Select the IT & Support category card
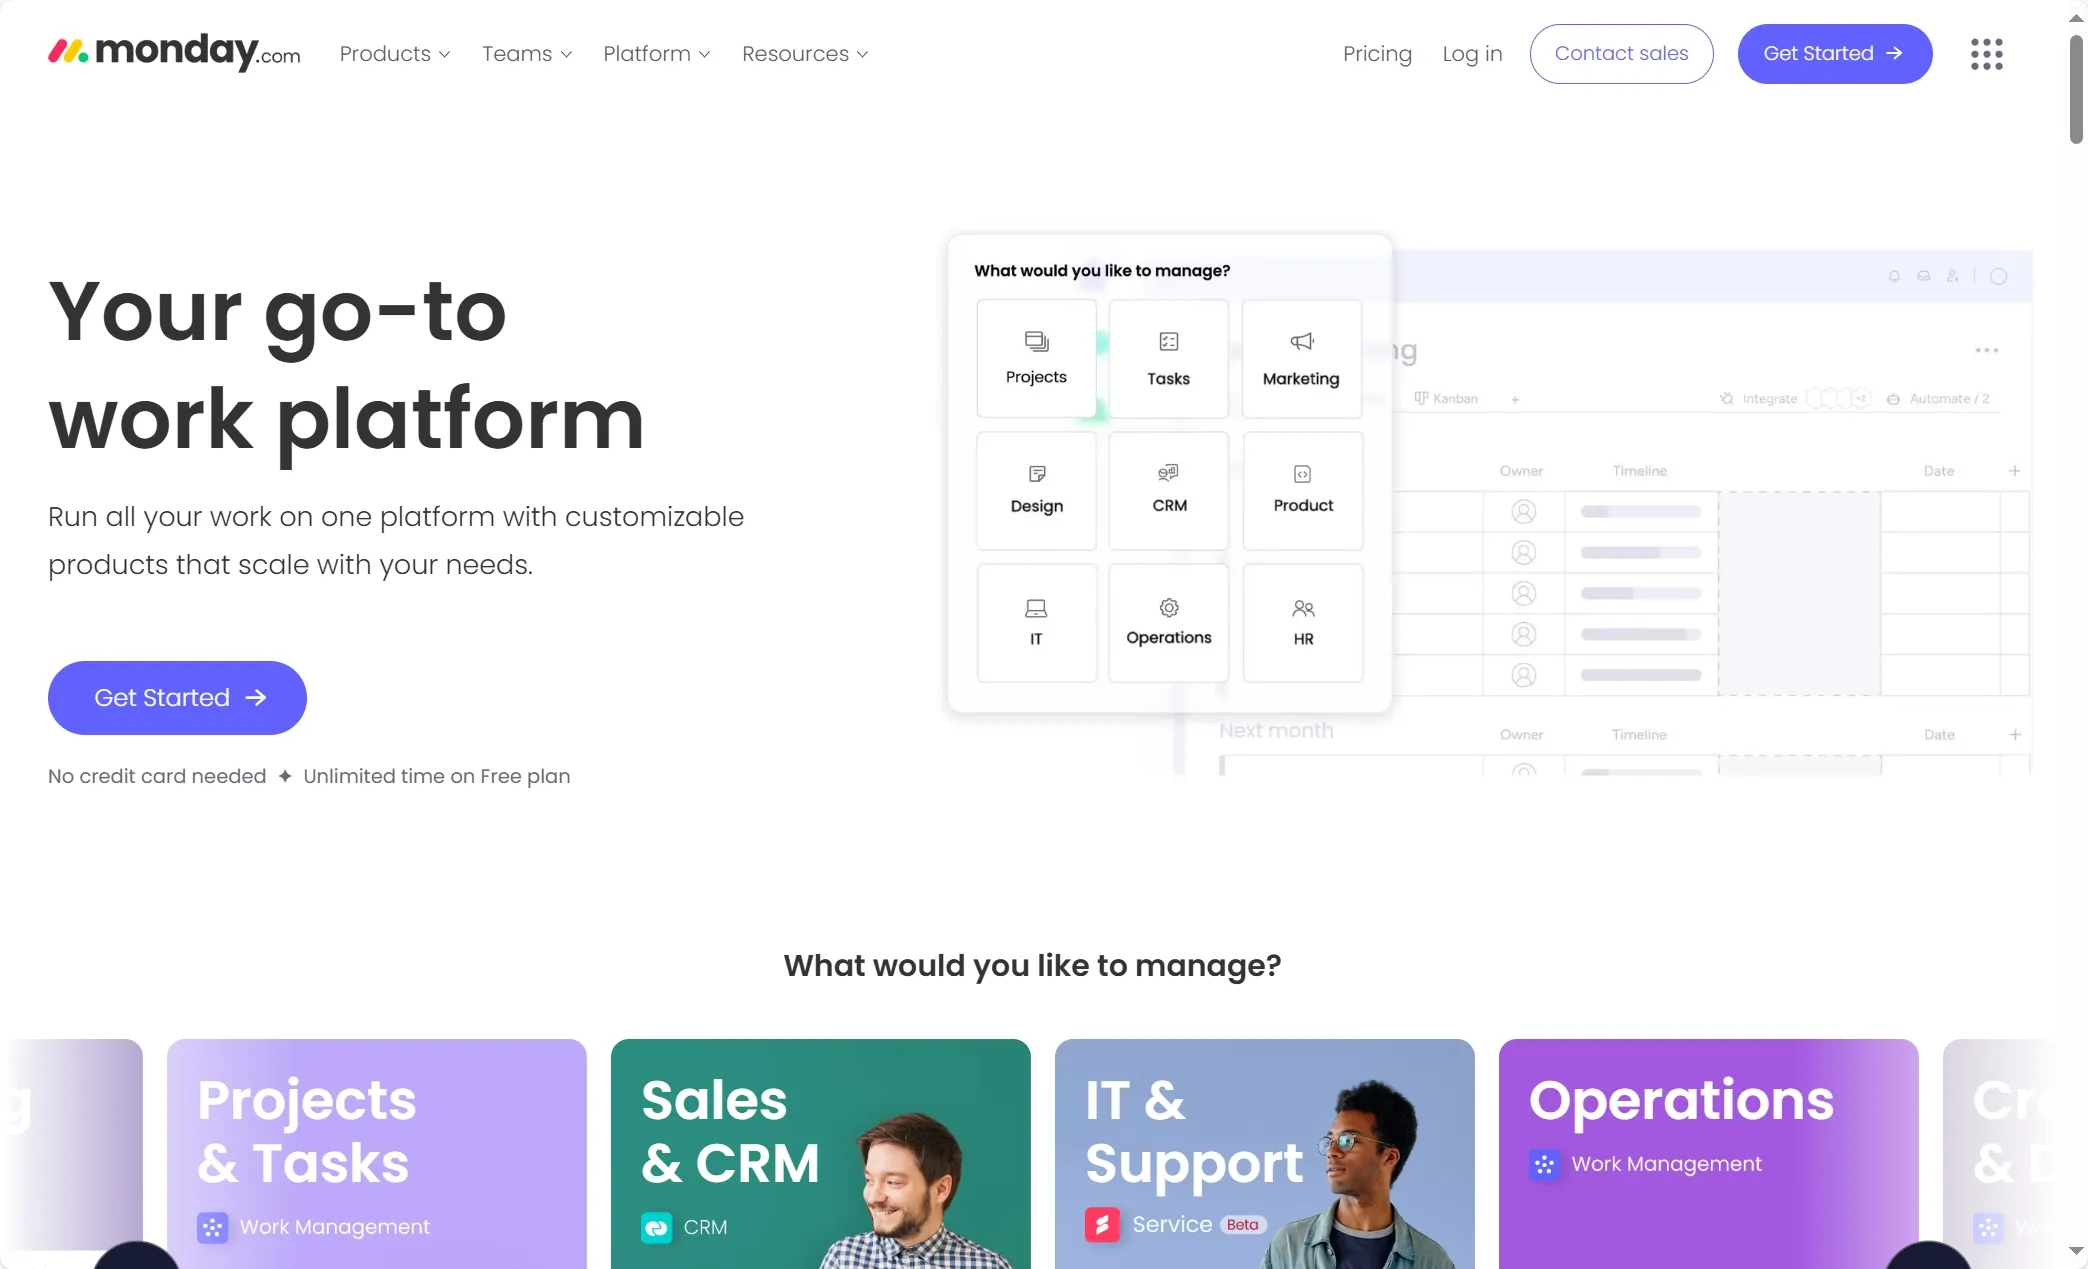2088x1269 pixels. tap(1265, 1154)
